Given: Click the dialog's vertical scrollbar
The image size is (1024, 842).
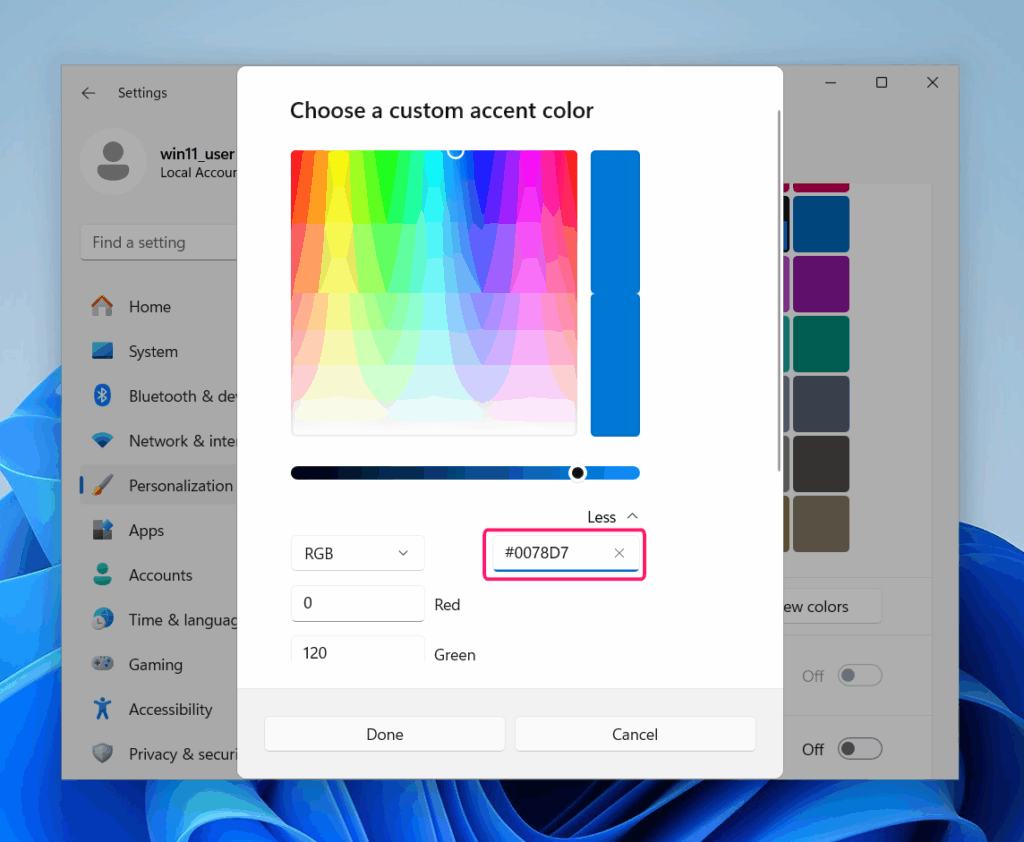Looking at the screenshot, I should pos(778,291).
